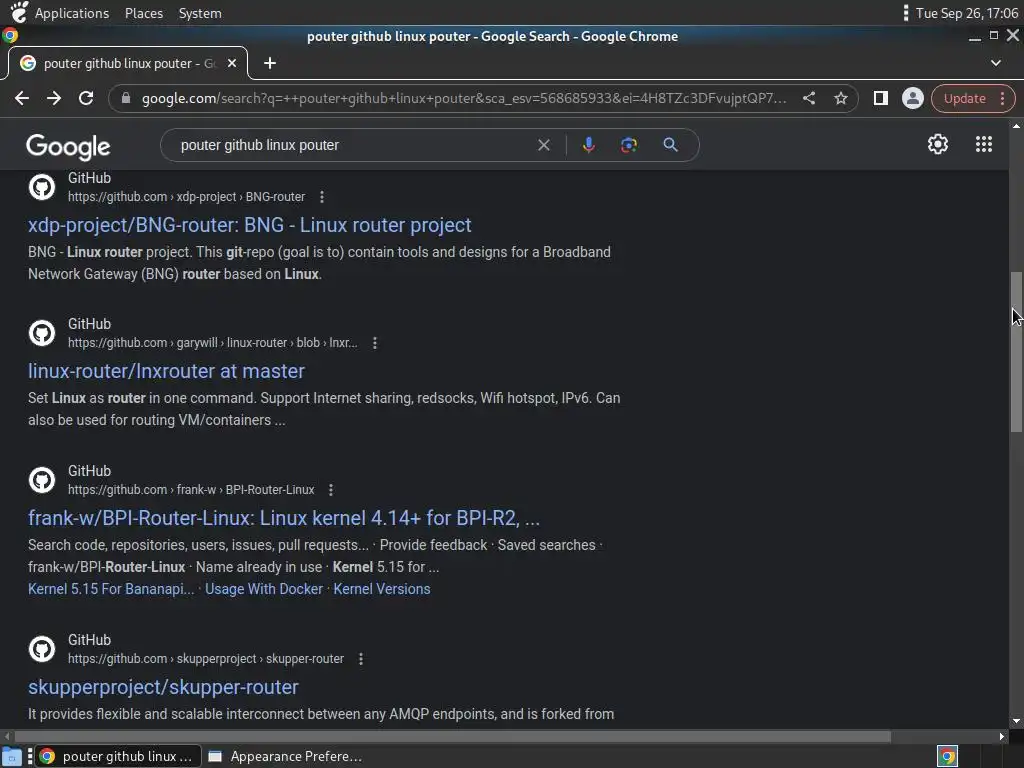Click the github.com › frank-w breadcrumb URL
This screenshot has width=1024, height=768.
[x=191, y=490]
